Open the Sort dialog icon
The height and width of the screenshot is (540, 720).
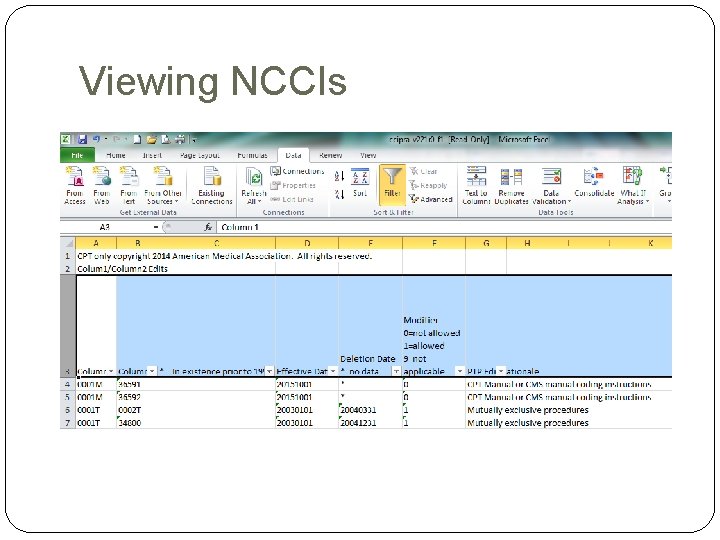click(x=360, y=177)
